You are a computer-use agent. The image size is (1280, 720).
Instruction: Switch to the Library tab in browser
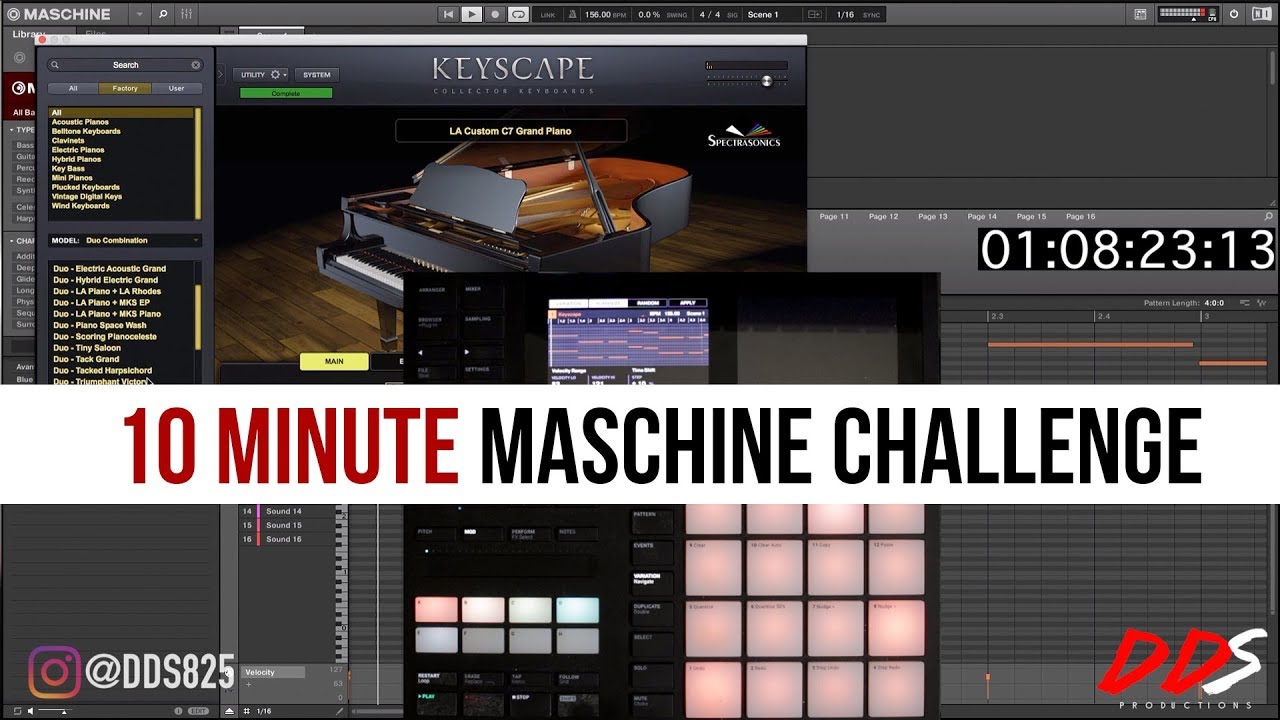[x=28, y=34]
